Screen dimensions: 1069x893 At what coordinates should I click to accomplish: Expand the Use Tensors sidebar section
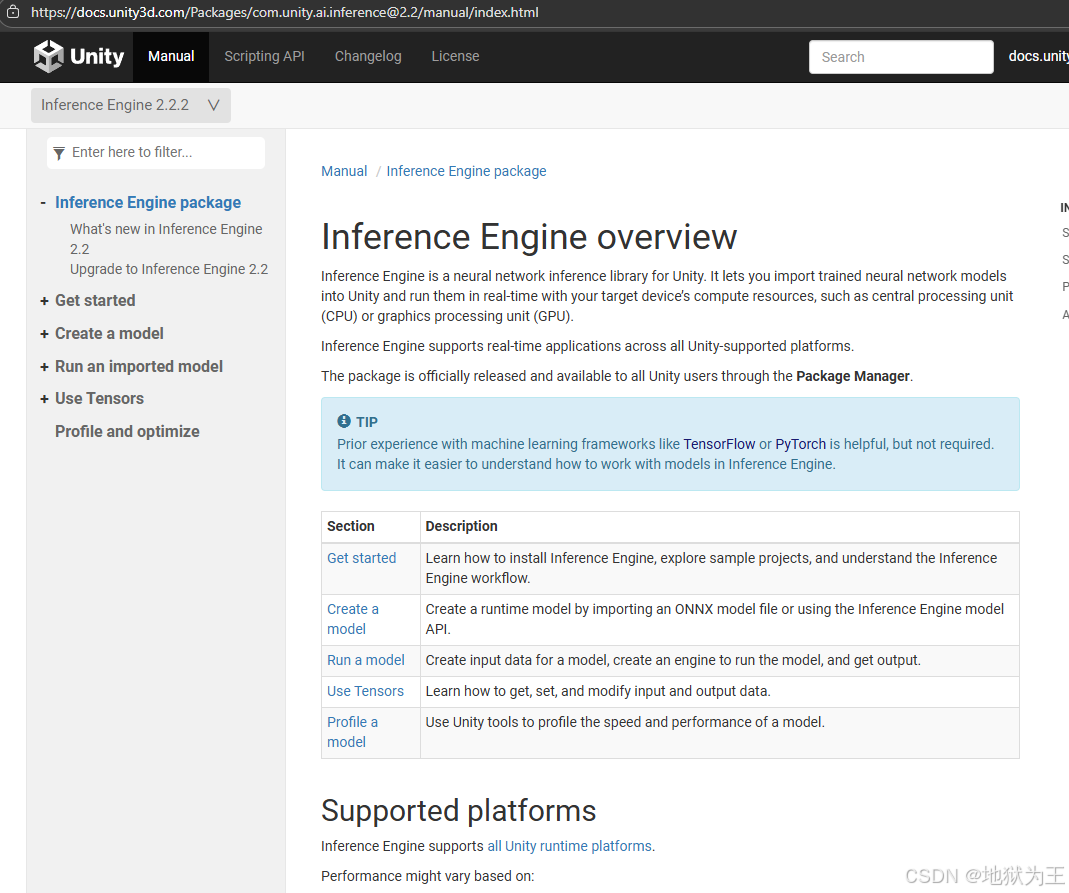pos(44,399)
